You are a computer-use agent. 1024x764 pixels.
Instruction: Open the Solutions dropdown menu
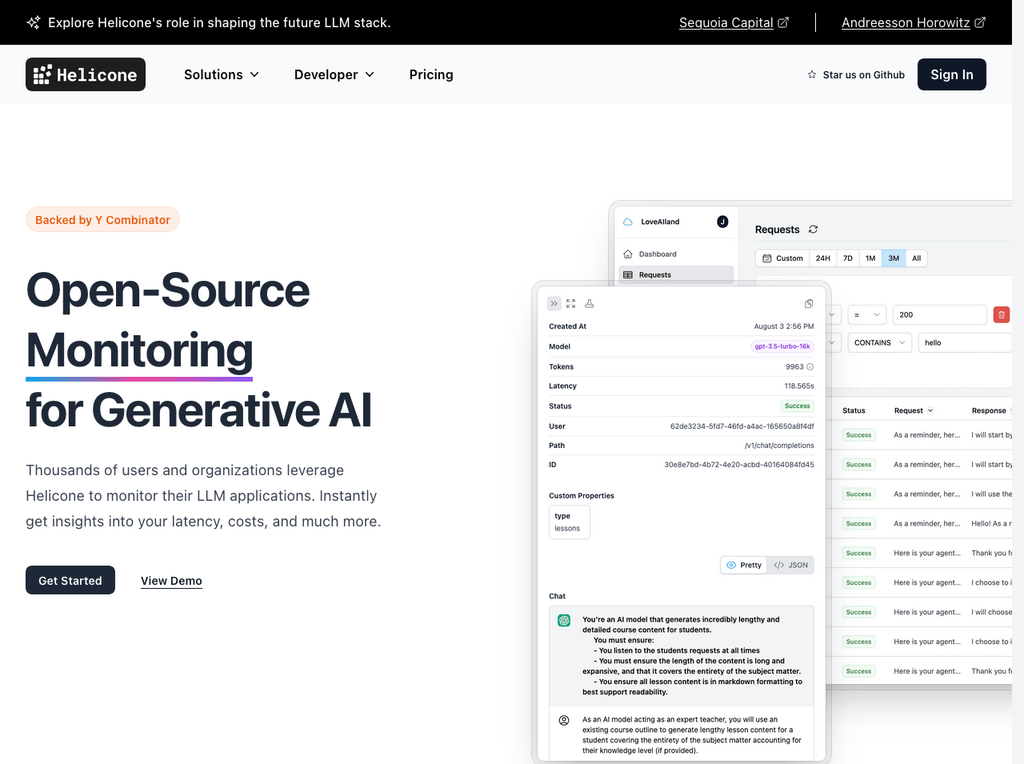[221, 75]
